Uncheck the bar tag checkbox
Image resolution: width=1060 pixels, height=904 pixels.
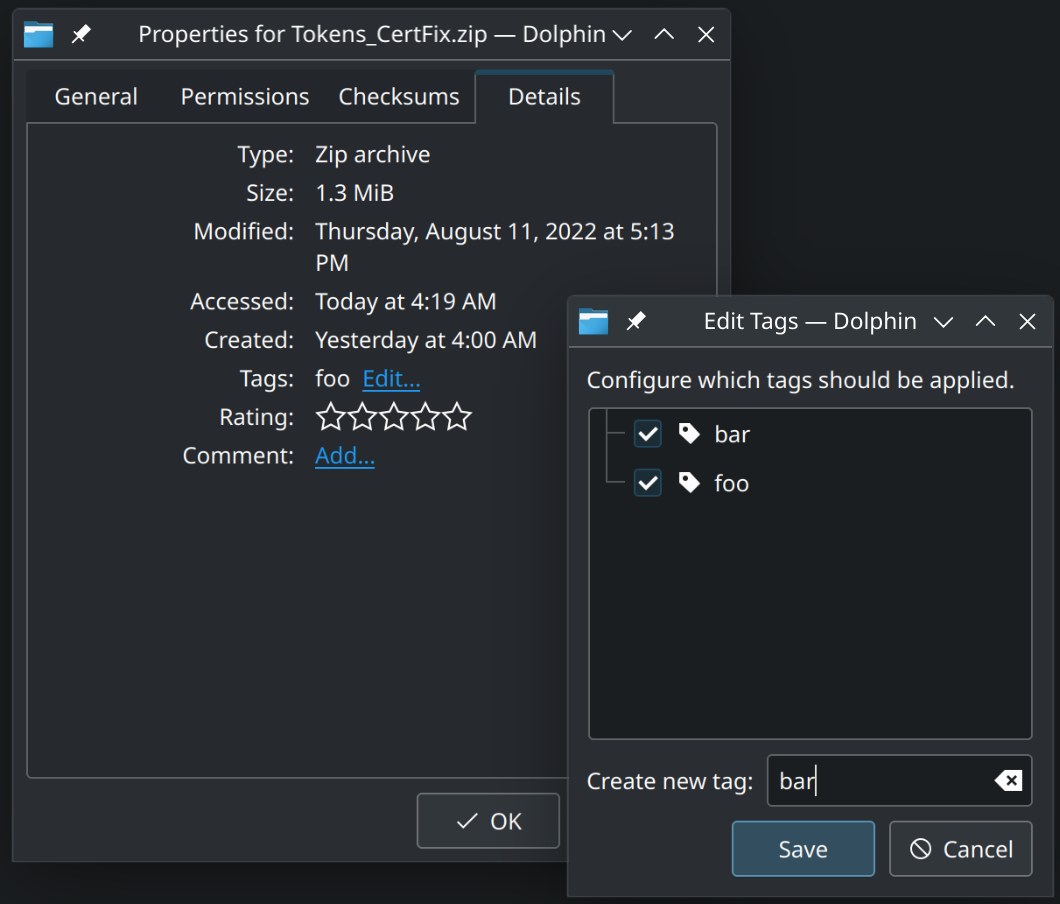pyautogui.click(x=648, y=434)
